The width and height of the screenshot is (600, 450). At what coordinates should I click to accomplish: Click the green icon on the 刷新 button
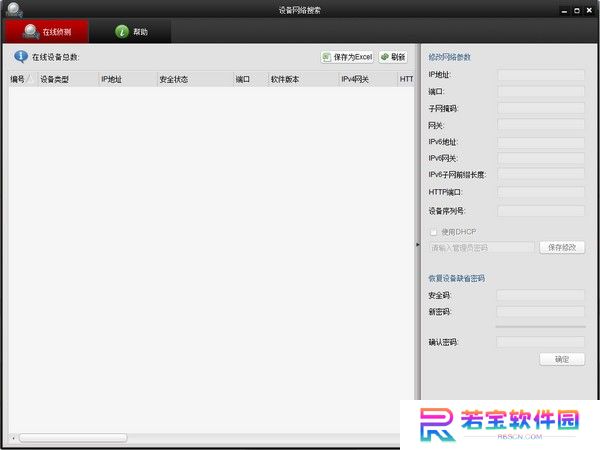pos(385,57)
